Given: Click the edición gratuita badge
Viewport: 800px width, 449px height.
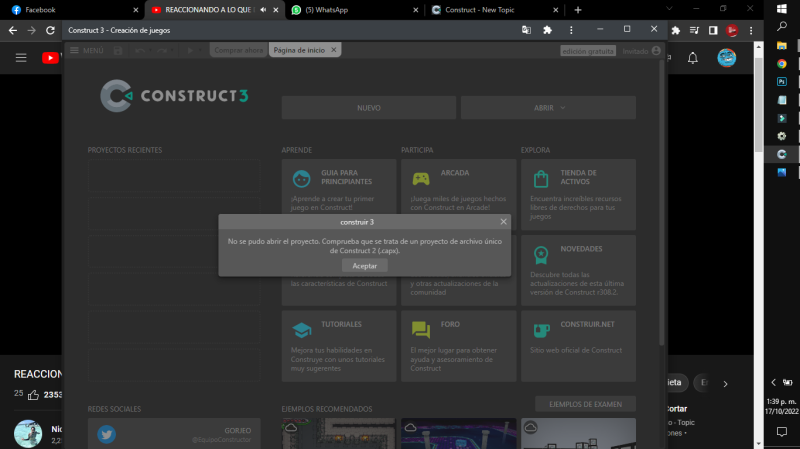Looking at the screenshot, I should point(588,51).
